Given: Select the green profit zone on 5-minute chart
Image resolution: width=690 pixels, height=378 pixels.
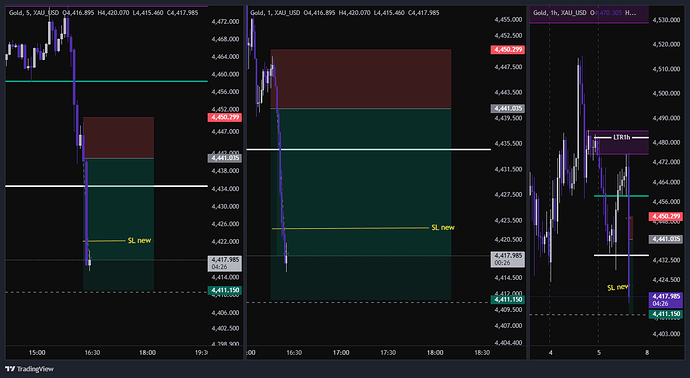Looking at the screenshot, I should click(x=118, y=224).
